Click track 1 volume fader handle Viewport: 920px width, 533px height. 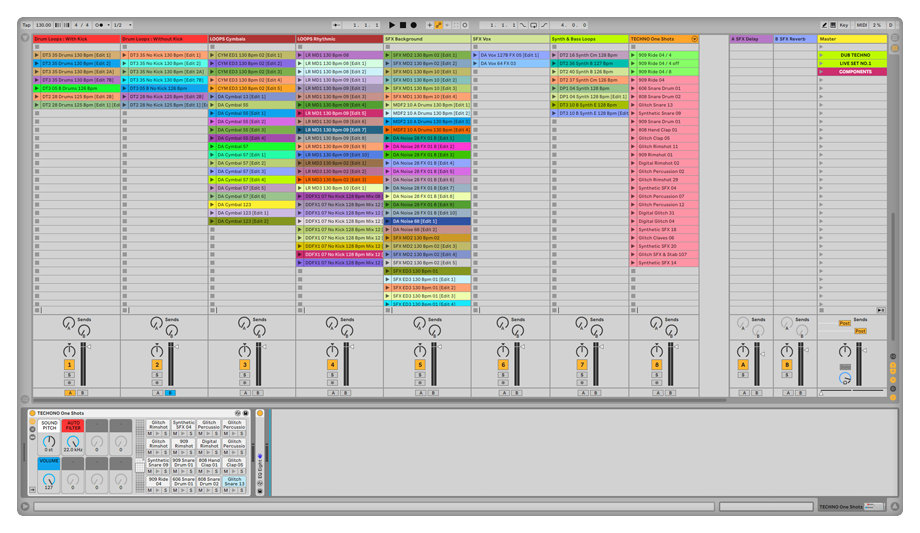pyautogui.click(x=89, y=347)
